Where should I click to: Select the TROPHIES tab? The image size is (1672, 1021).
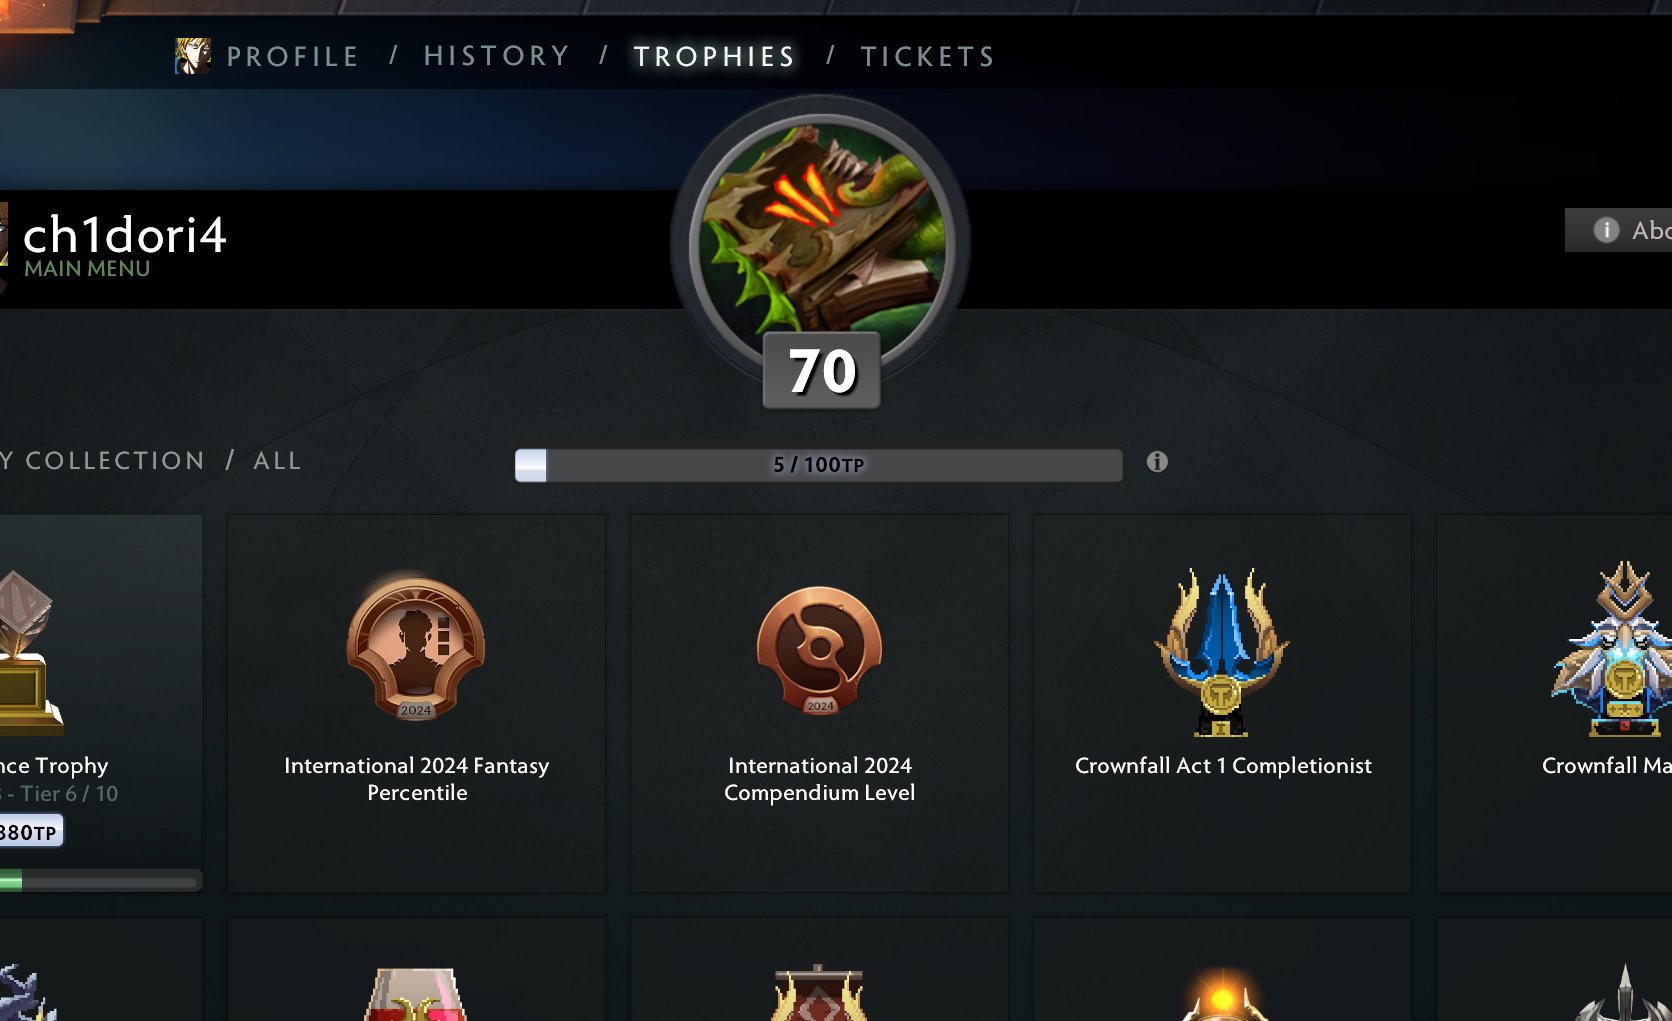coord(715,57)
